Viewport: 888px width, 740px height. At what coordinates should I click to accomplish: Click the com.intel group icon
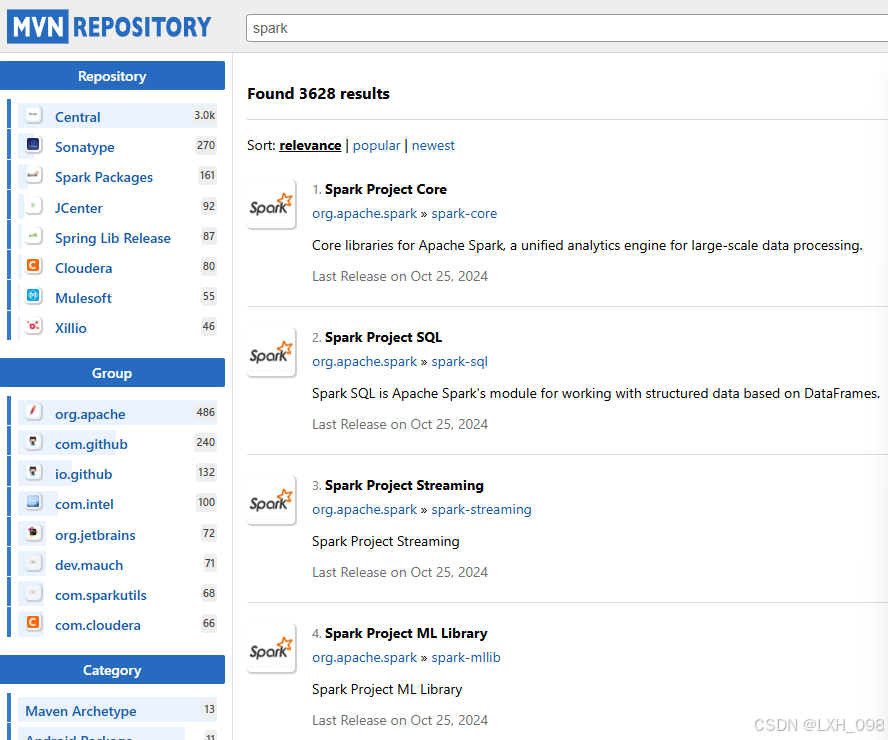(x=33, y=502)
